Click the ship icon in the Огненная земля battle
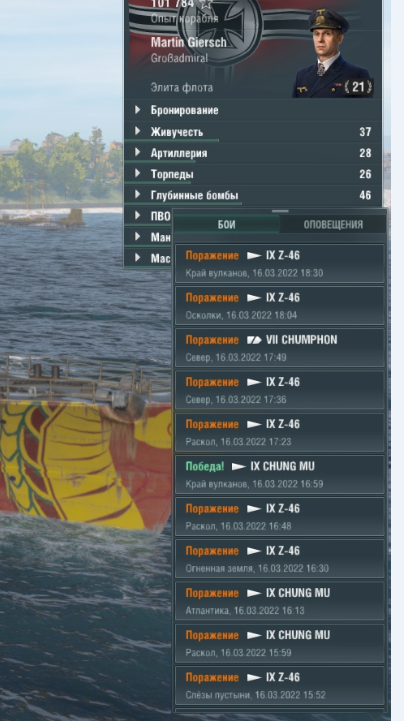Viewport: 404px width, 721px height. [x=254, y=551]
